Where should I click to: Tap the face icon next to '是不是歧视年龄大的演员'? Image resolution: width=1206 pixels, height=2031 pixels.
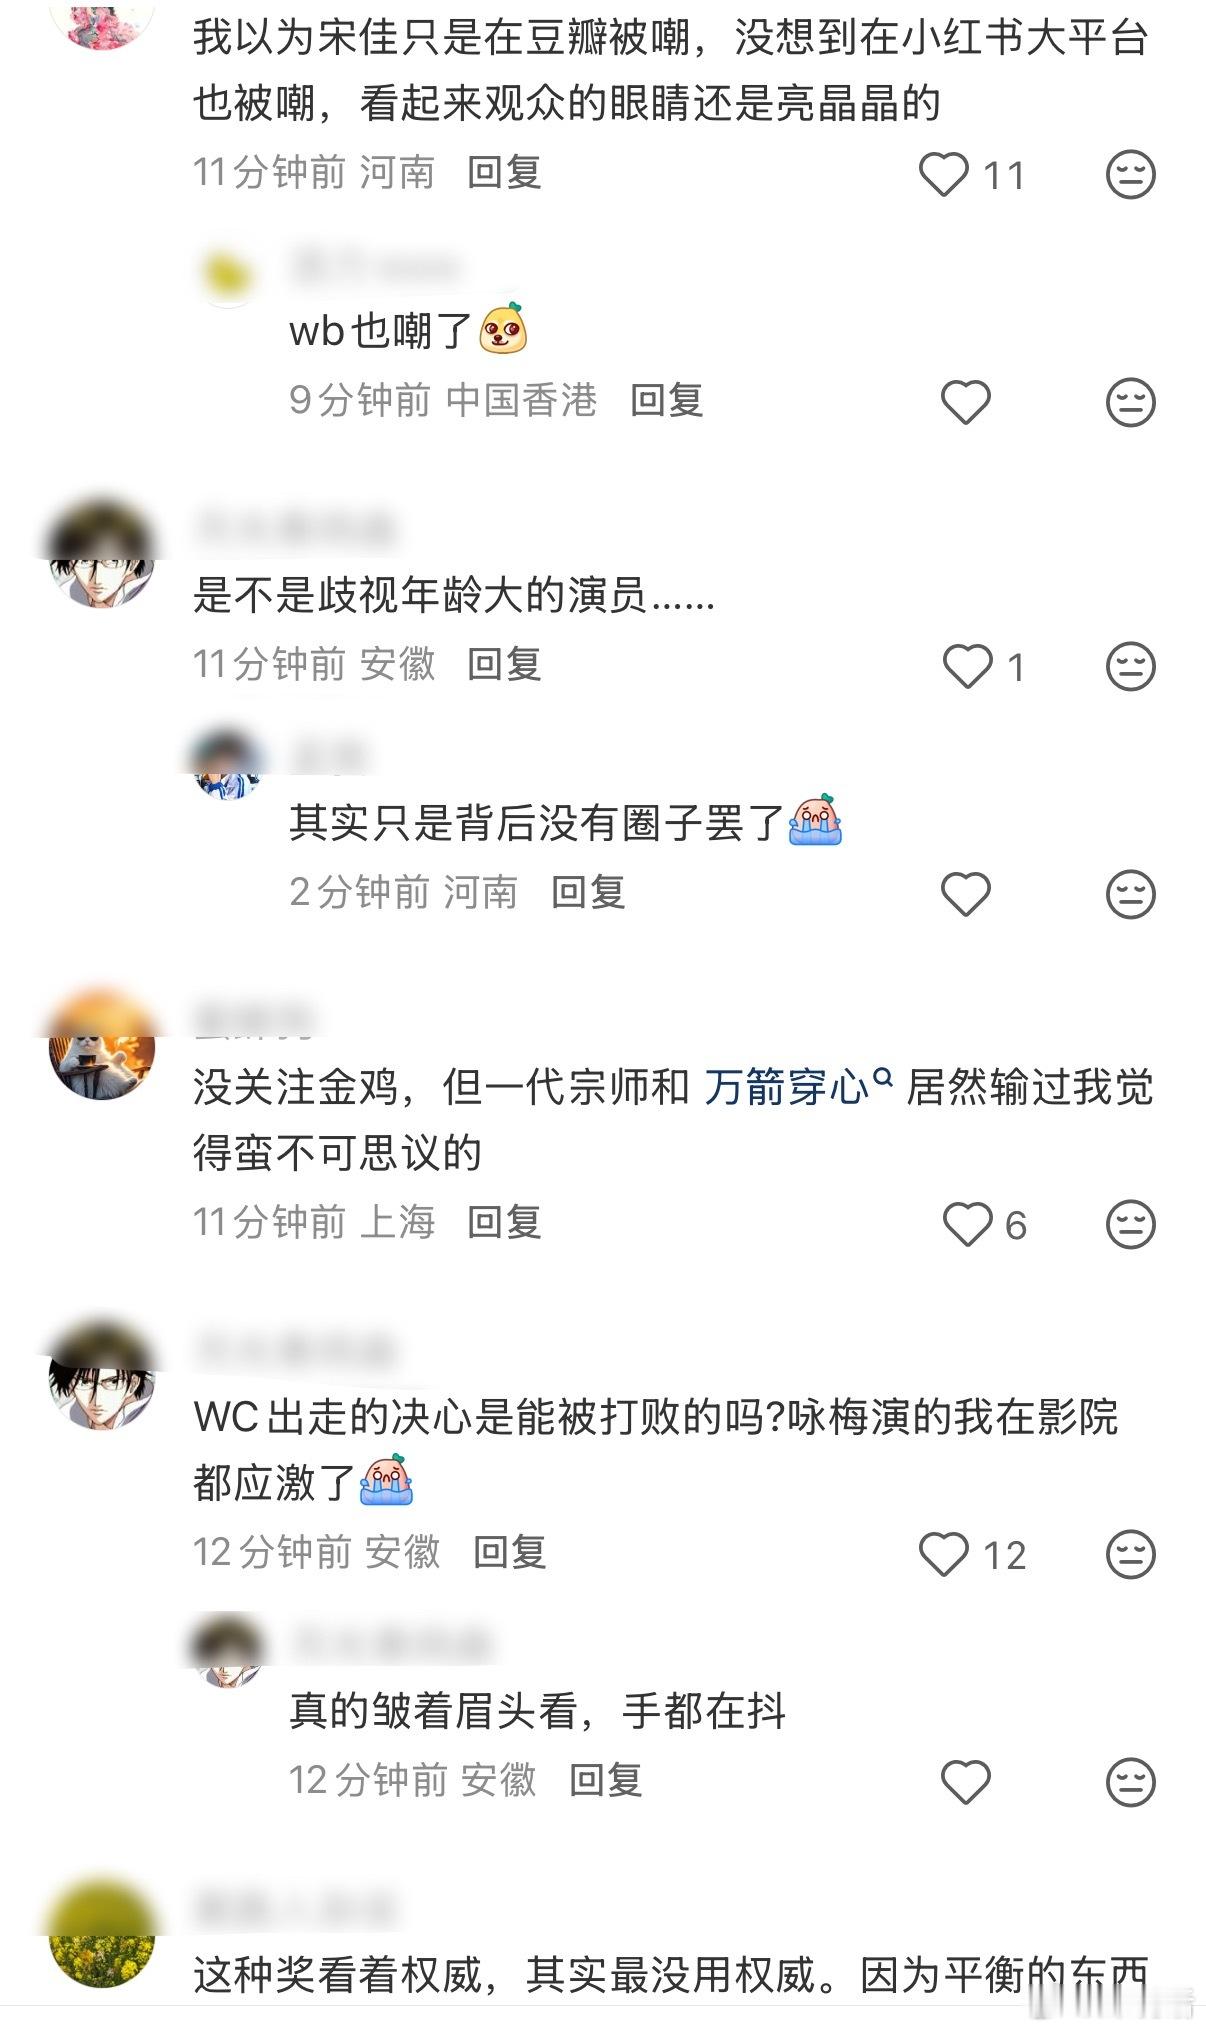(x=1130, y=666)
